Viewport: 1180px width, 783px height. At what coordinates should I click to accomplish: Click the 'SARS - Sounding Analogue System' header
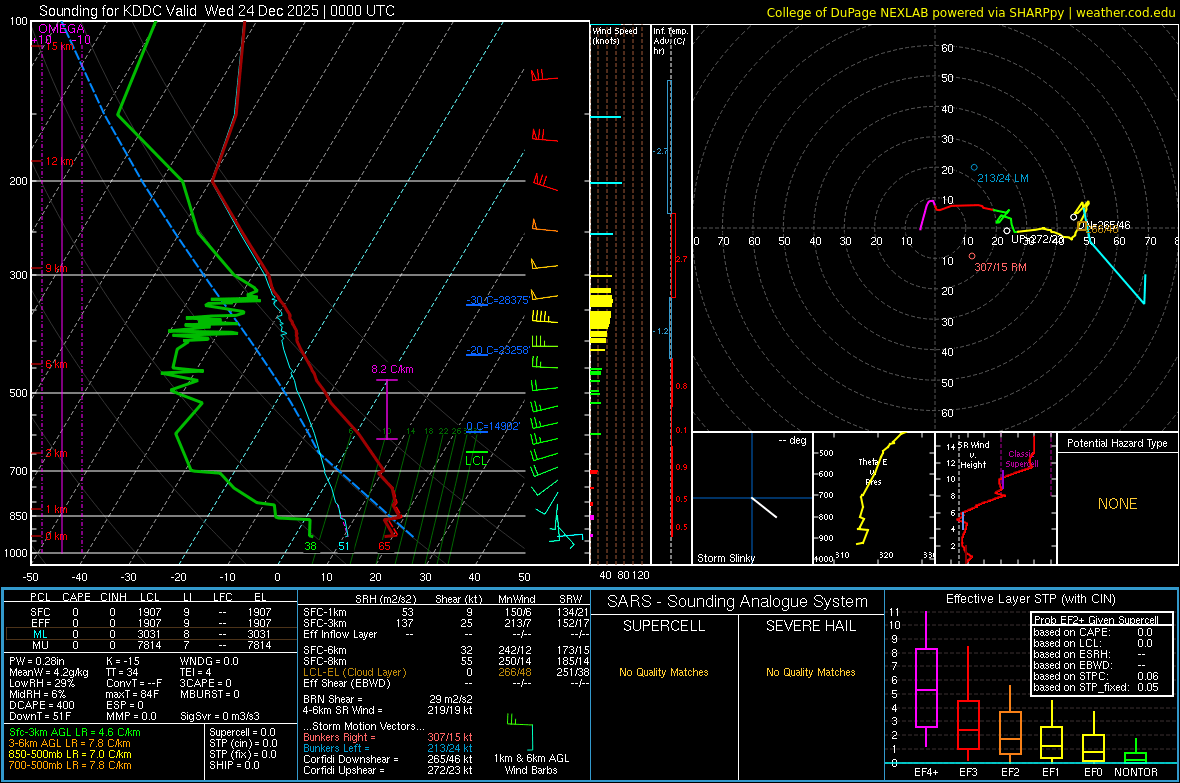(x=738, y=602)
